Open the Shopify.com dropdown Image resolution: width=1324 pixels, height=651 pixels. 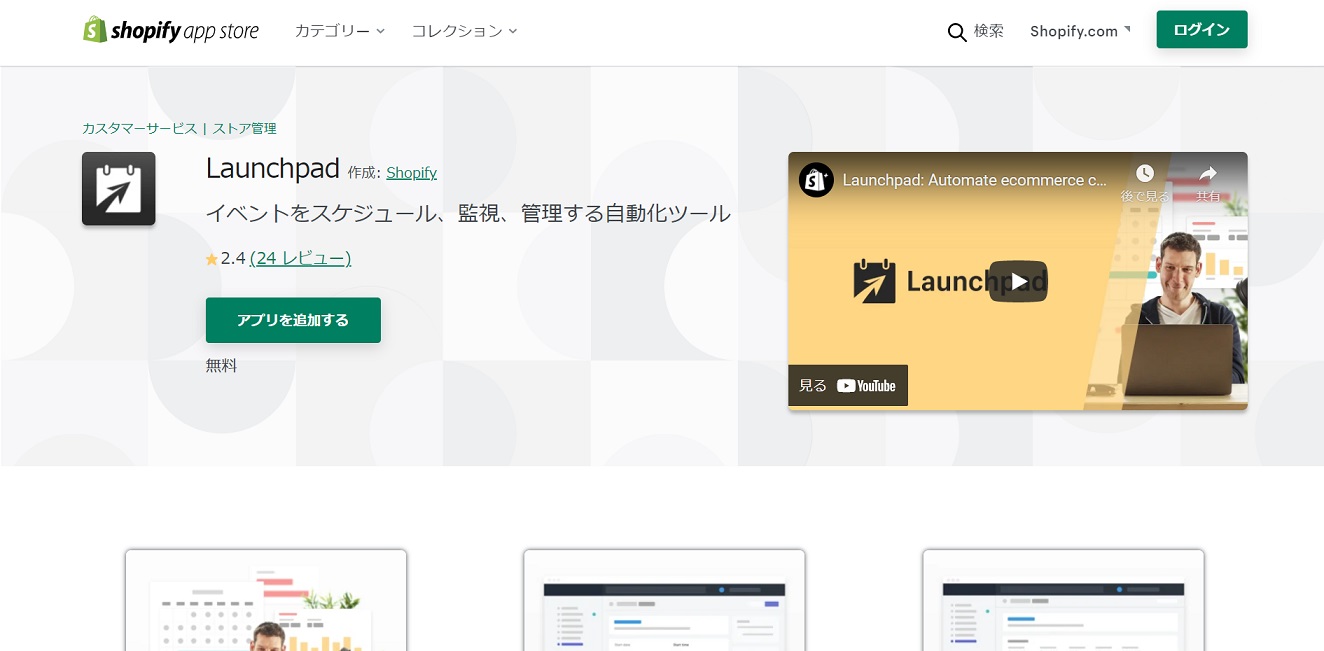pyautogui.click(x=1080, y=31)
